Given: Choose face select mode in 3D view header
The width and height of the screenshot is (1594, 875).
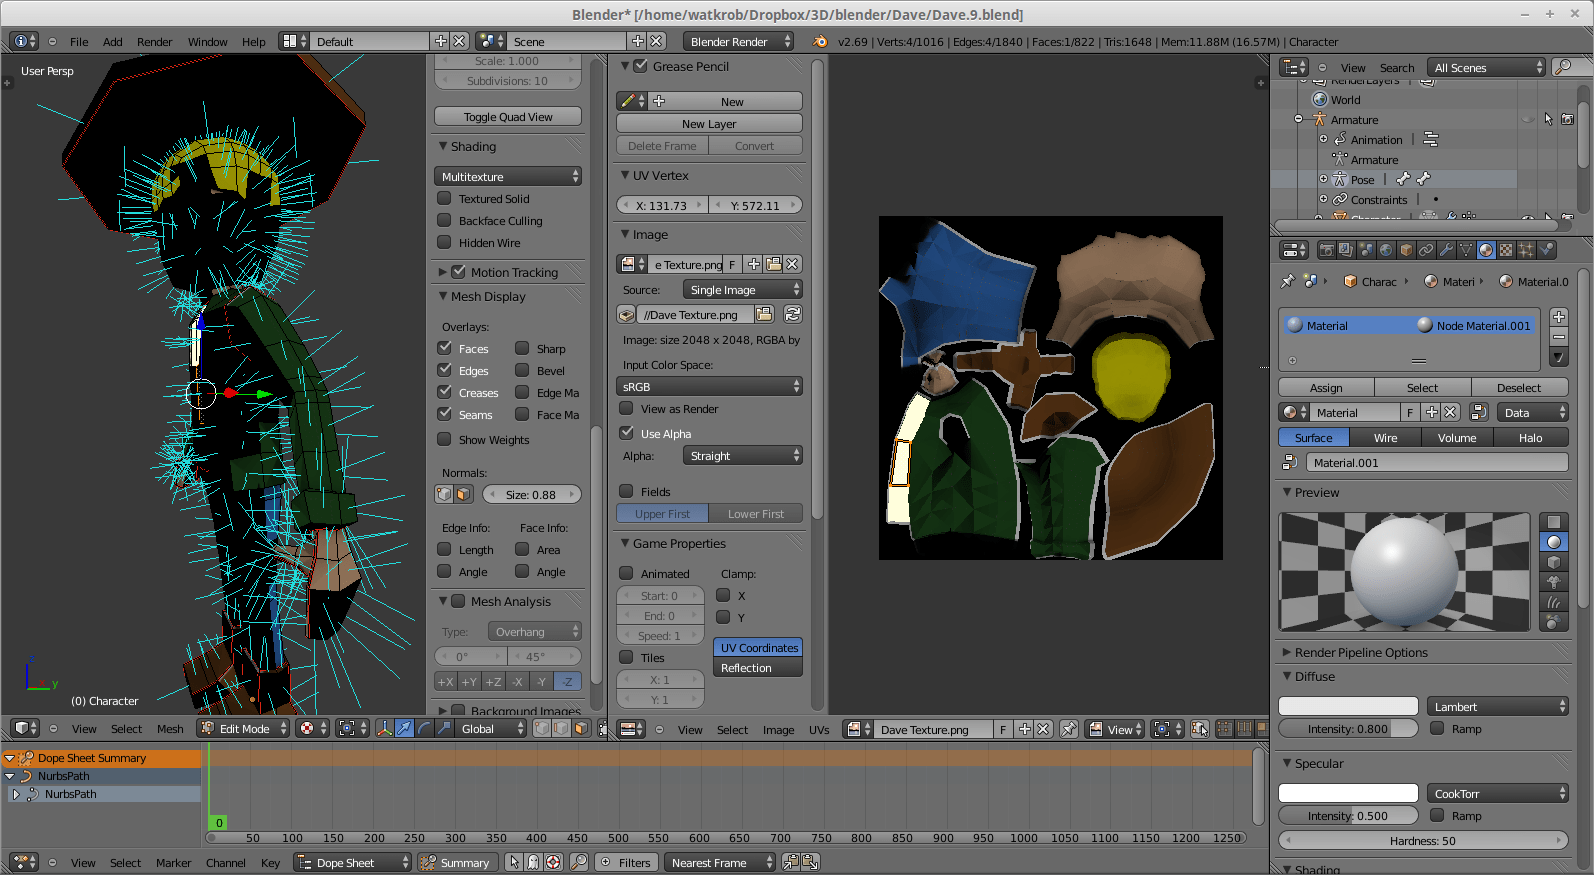Looking at the screenshot, I should (581, 729).
